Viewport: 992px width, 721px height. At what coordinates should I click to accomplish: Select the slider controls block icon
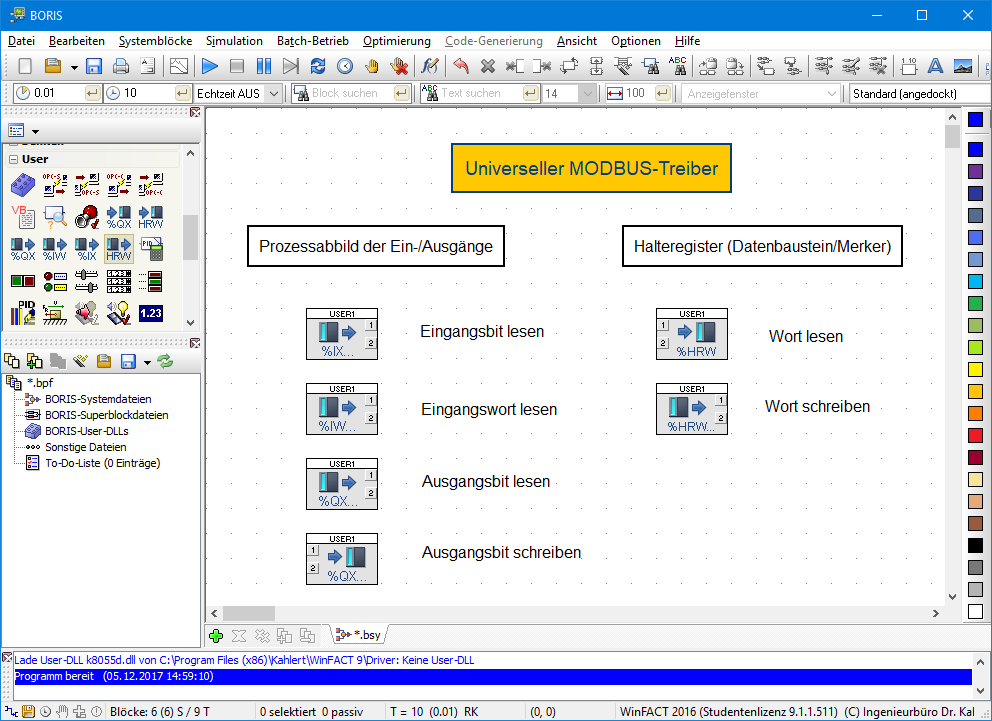[87, 281]
